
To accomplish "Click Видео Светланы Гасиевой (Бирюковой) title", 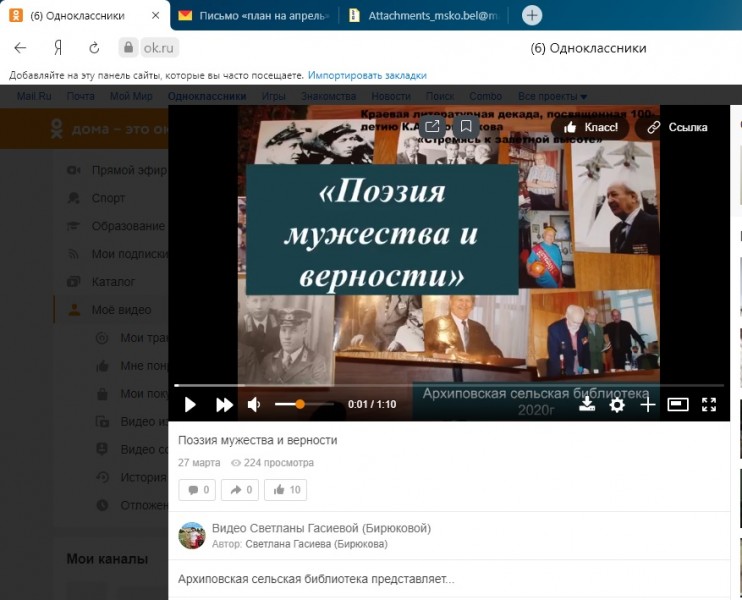I will point(321,528).
